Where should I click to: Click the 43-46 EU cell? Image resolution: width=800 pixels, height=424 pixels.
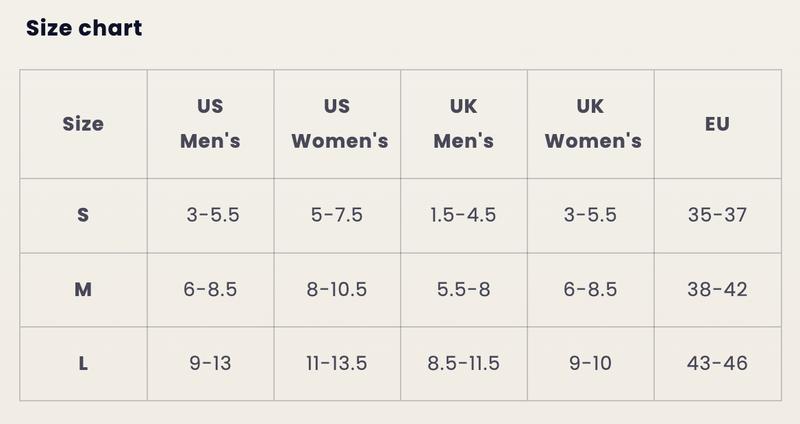[717, 364]
